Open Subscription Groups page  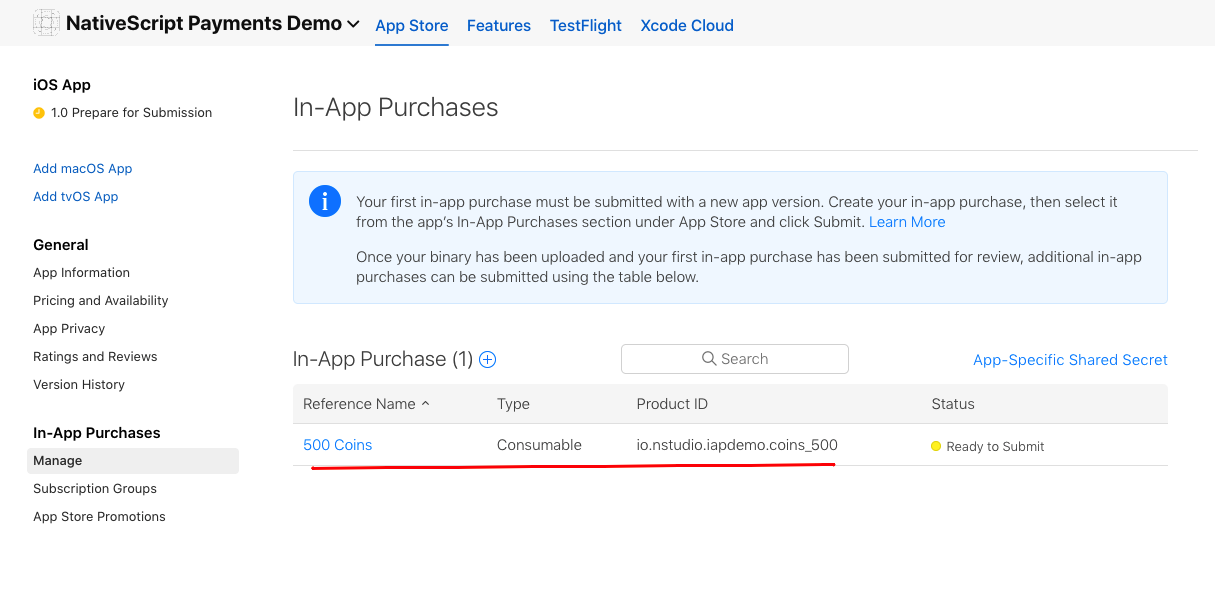pos(95,489)
